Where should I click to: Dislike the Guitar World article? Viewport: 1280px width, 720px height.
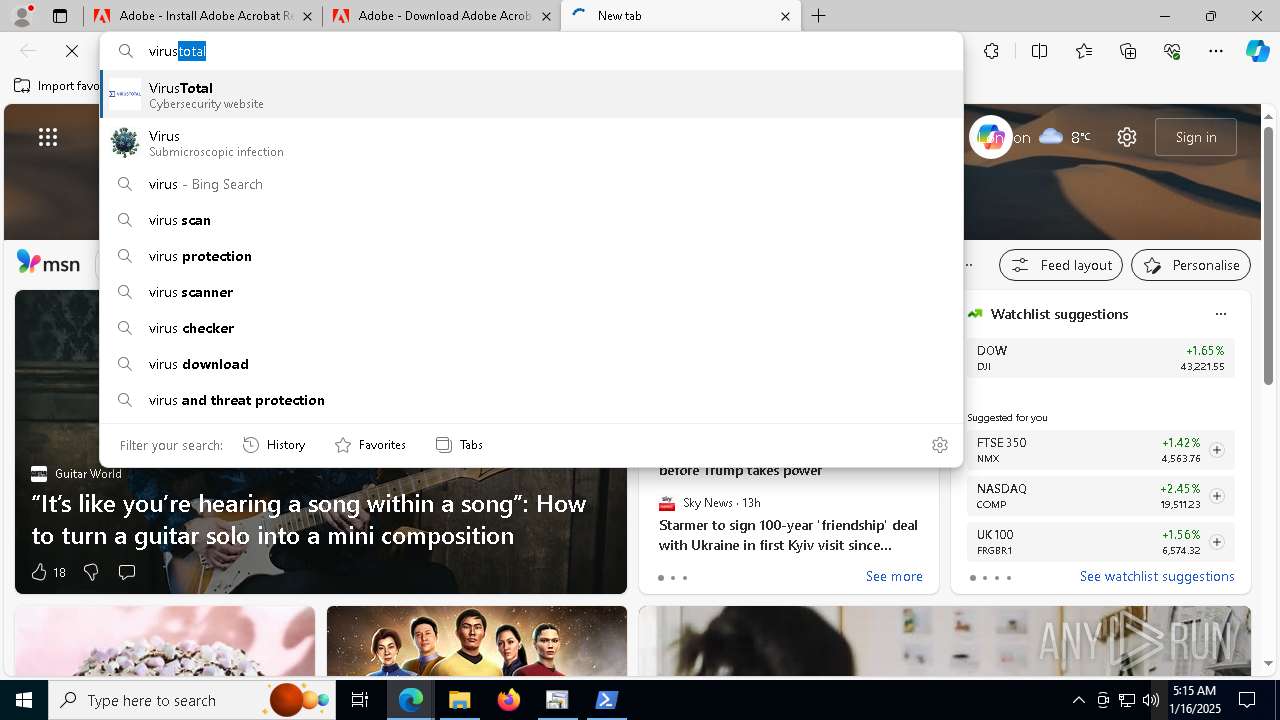[91, 572]
